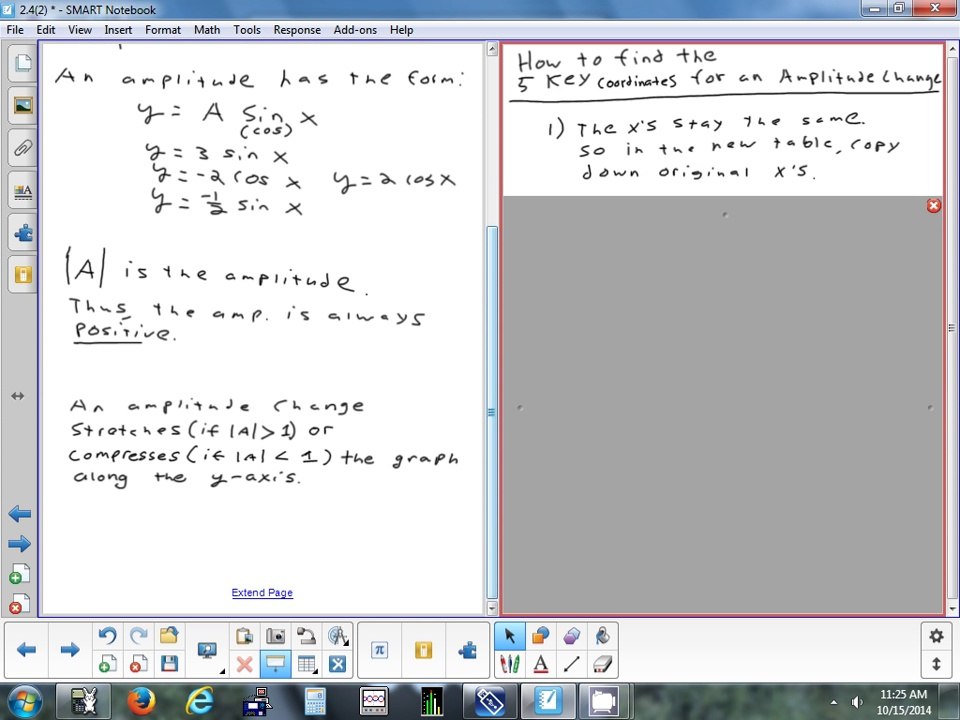This screenshot has width=960, height=720.
Task: Open the Math menu
Action: pyautogui.click(x=207, y=30)
